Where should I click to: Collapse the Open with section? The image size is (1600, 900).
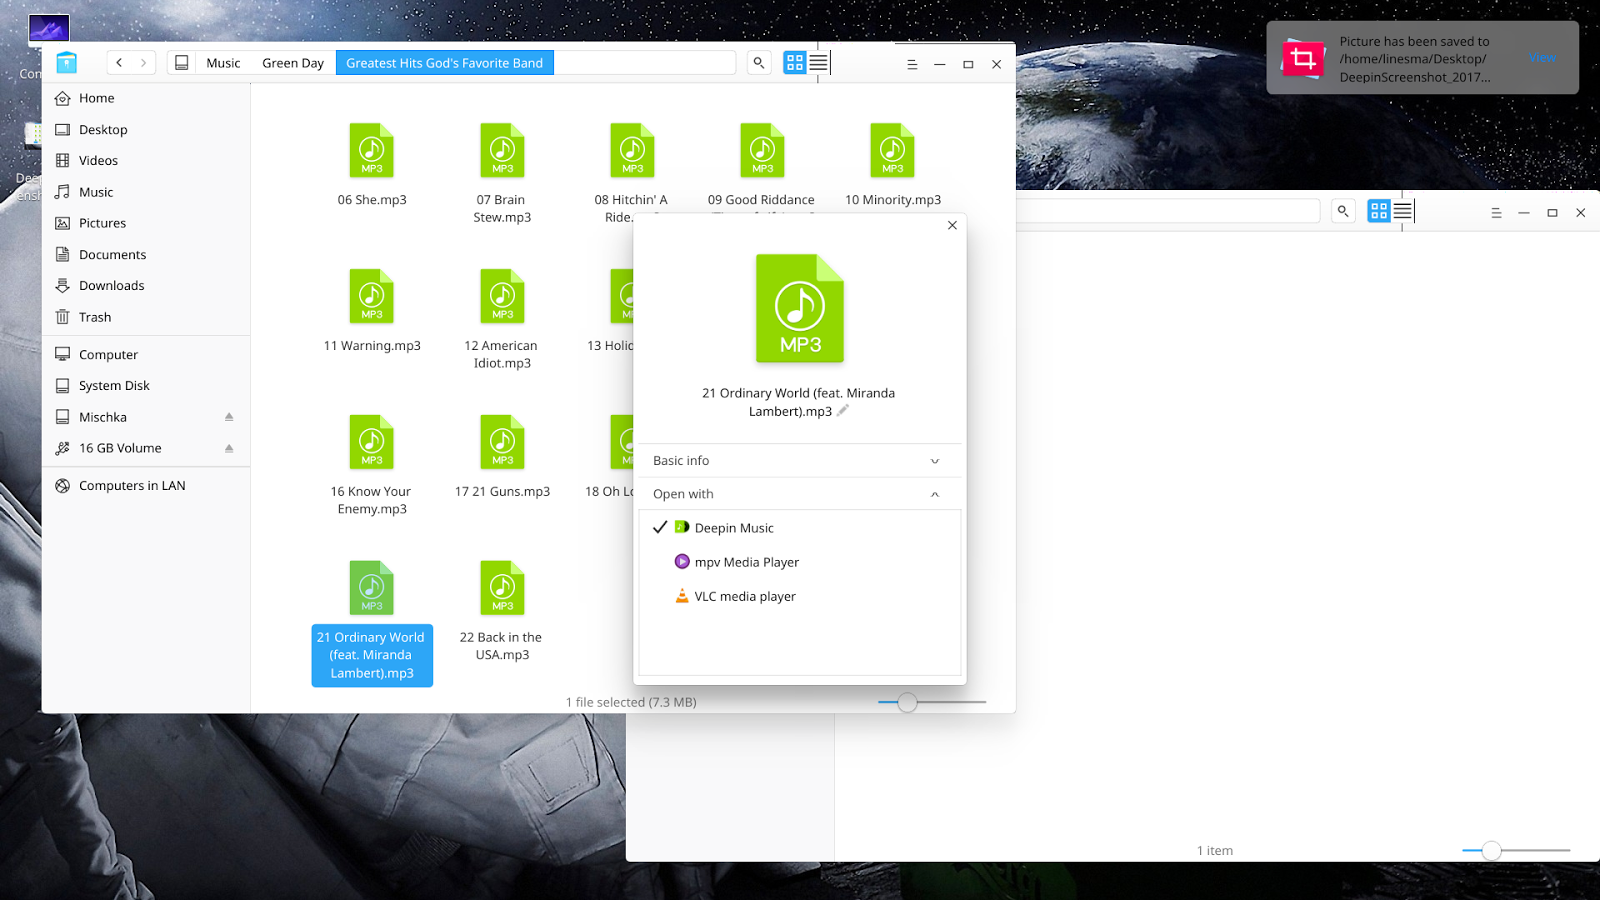point(935,493)
